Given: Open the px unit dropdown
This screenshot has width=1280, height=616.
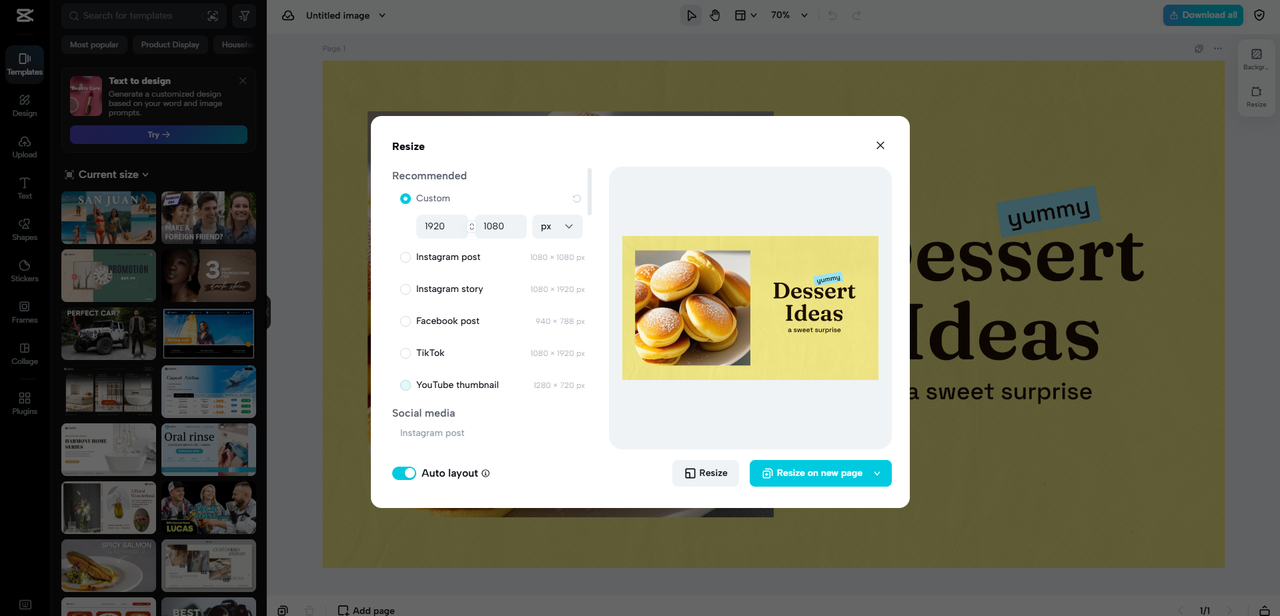Looking at the screenshot, I should (557, 226).
